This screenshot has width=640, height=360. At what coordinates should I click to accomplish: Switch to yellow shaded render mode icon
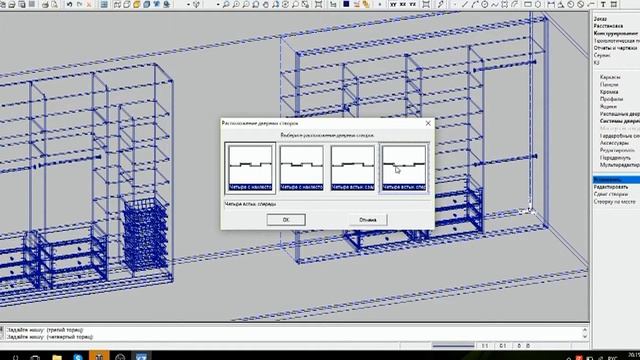pyautogui.click(x=136, y=4)
